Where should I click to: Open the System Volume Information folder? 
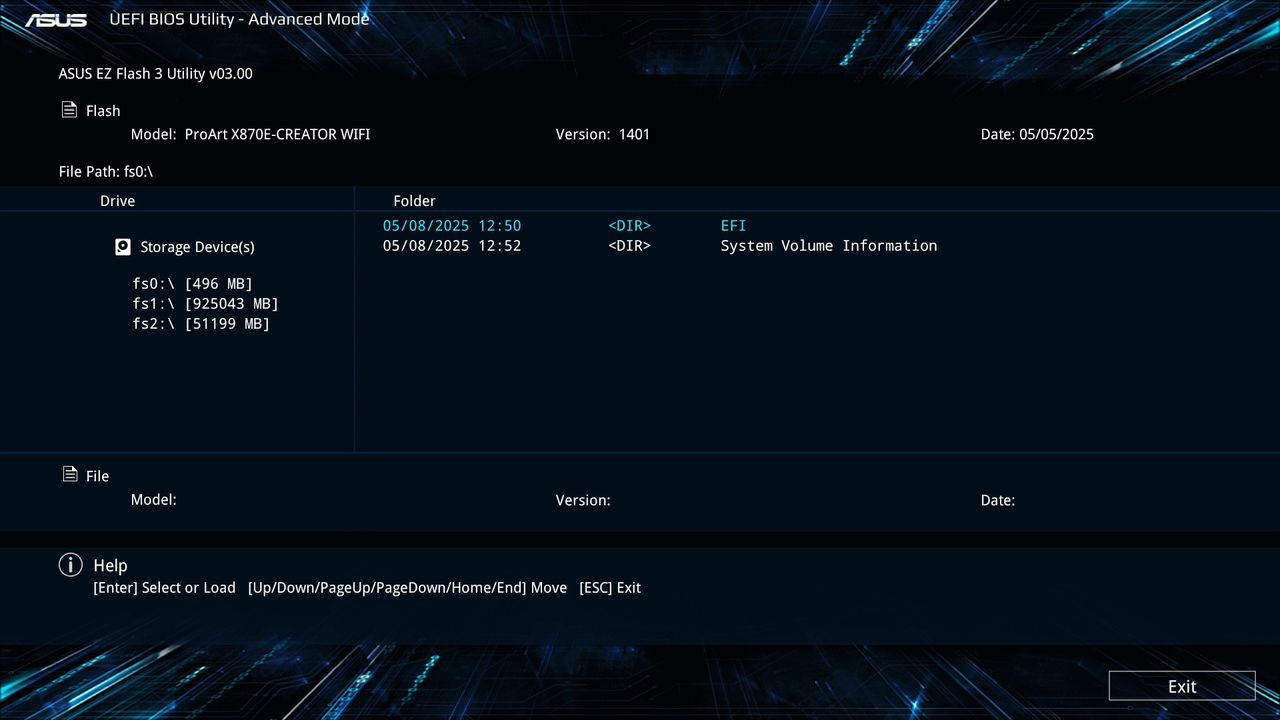point(829,246)
